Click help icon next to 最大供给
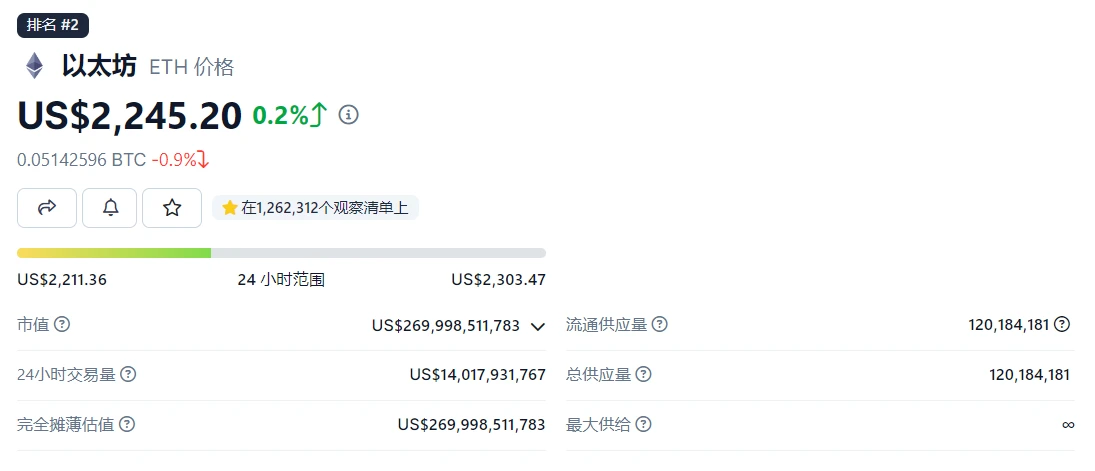This screenshot has height=471, width=1095. 643,425
